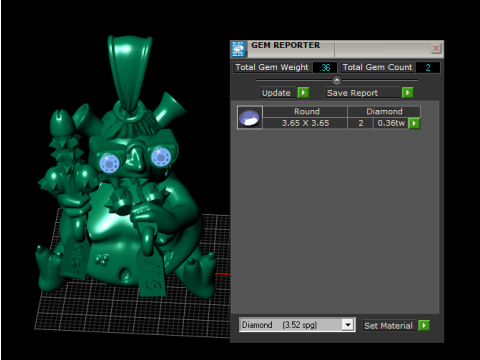Click the Update label button
Screen dimensions: 480x360
[x=278, y=93]
